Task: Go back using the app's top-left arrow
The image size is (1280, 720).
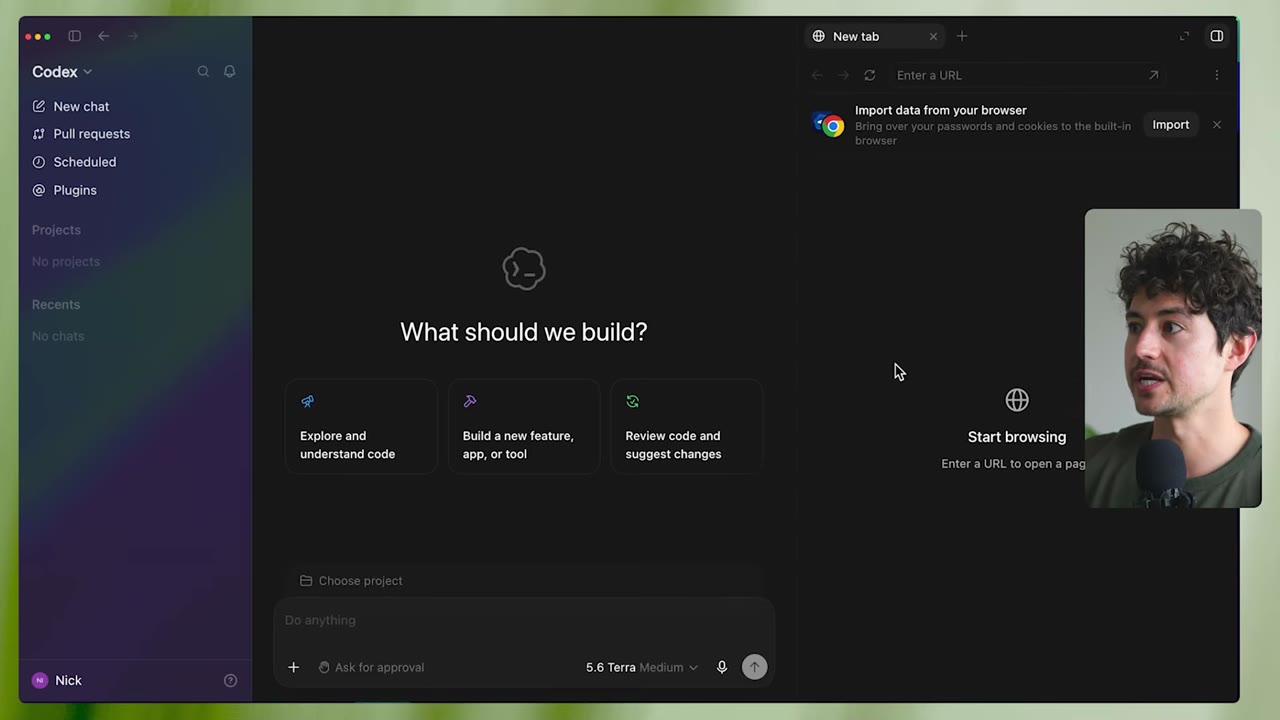Action: (104, 36)
